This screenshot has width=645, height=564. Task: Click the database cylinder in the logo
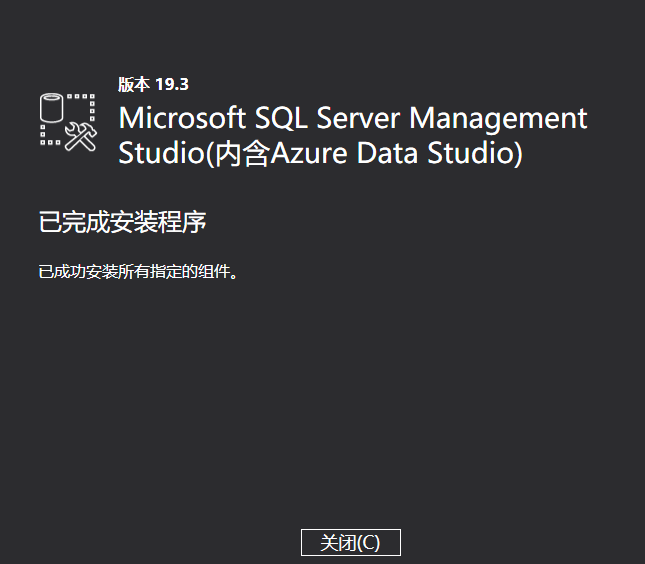pyautogui.click(x=51, y=106)
